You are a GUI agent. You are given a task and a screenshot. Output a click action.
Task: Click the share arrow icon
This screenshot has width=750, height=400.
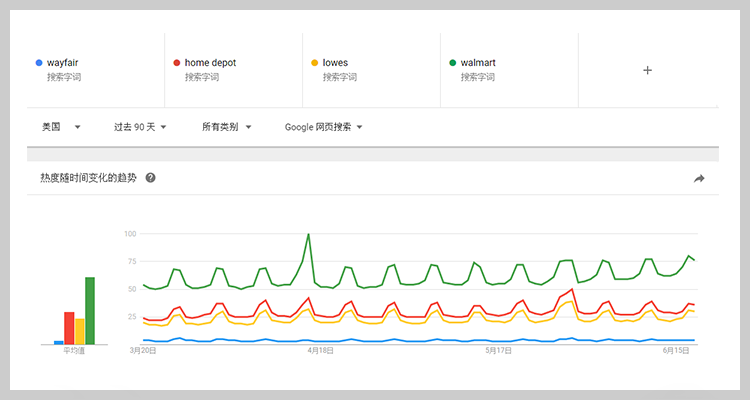pyautogui.click(x=699, y=178)
